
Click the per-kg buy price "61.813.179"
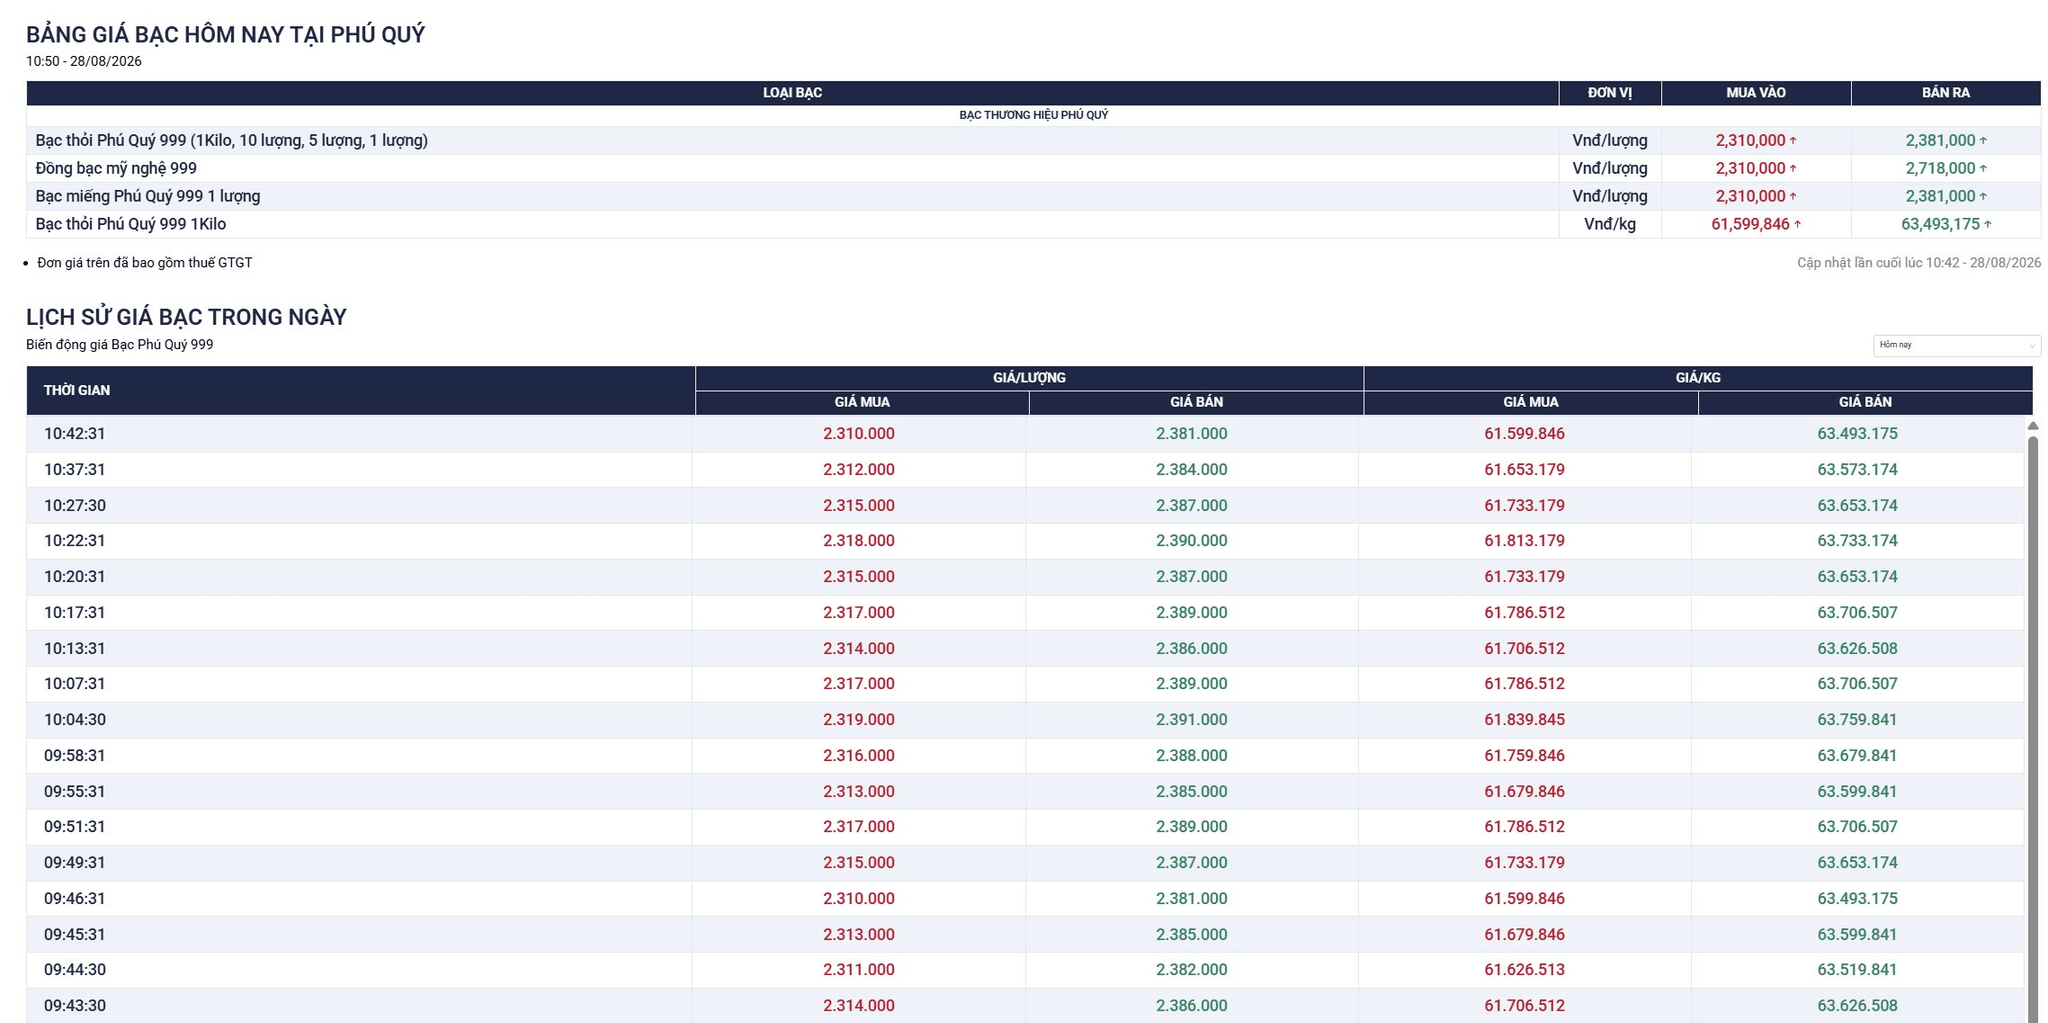pyautogui.click(x=1524, y=541)
